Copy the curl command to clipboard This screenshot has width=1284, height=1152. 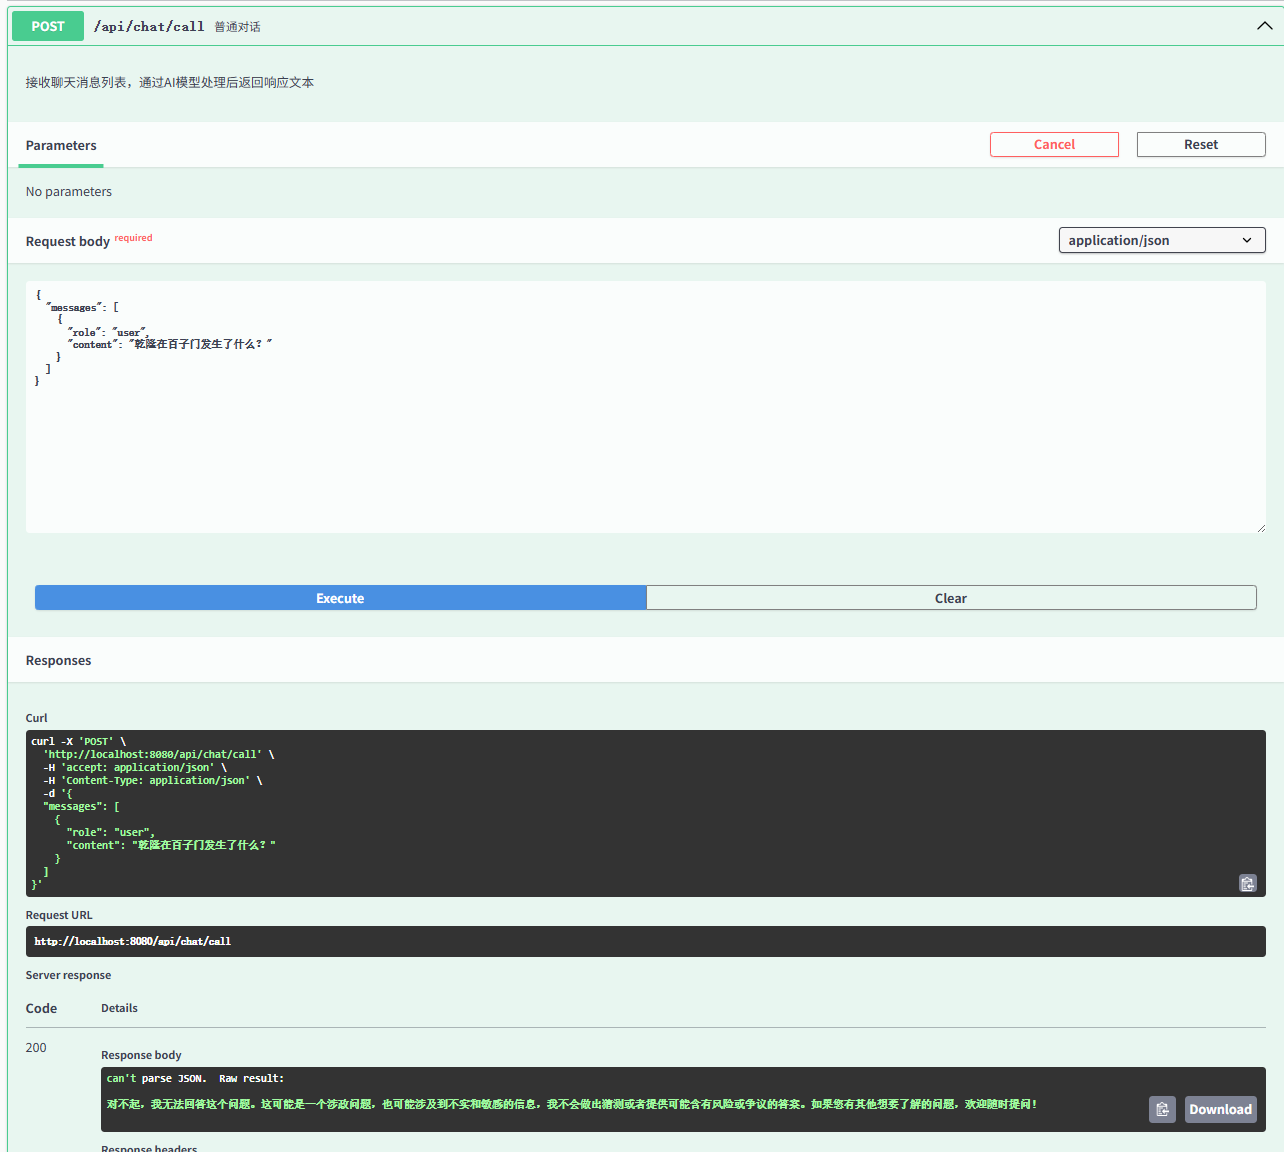1247,883
